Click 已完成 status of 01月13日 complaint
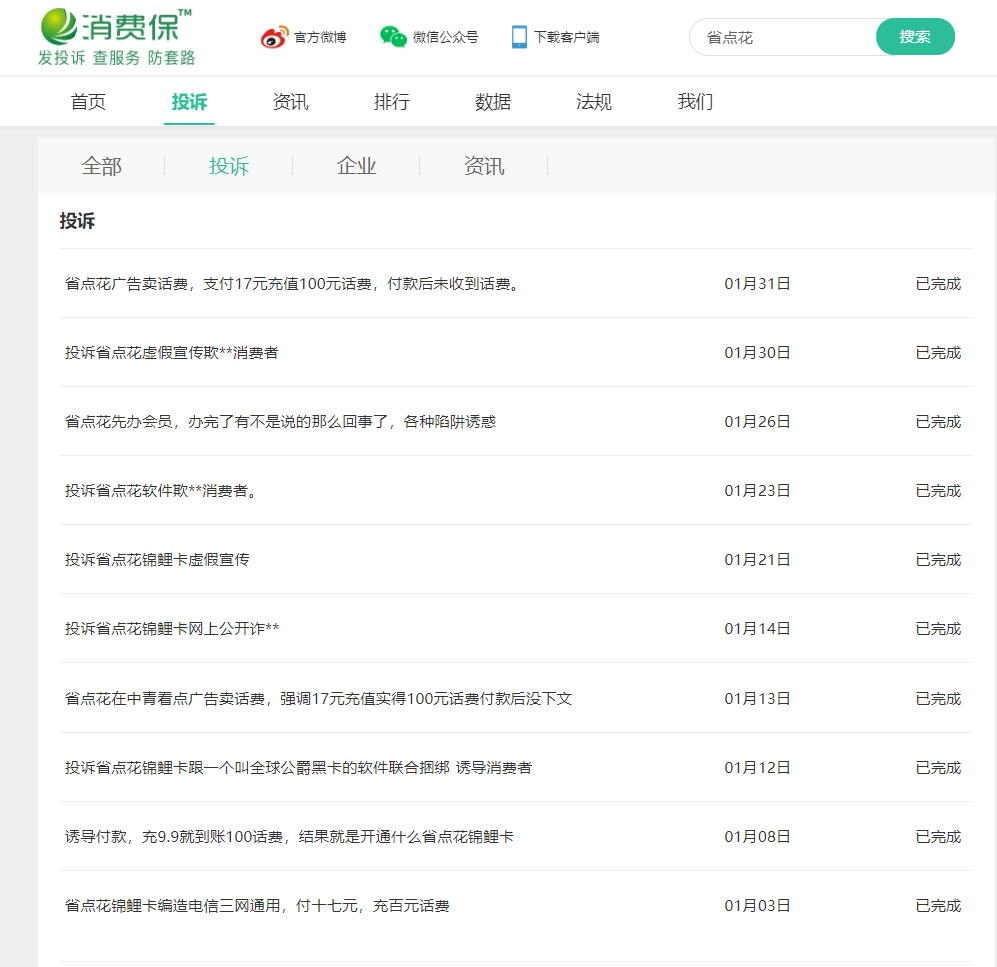The image size is (997, 967). coord(938,699)
